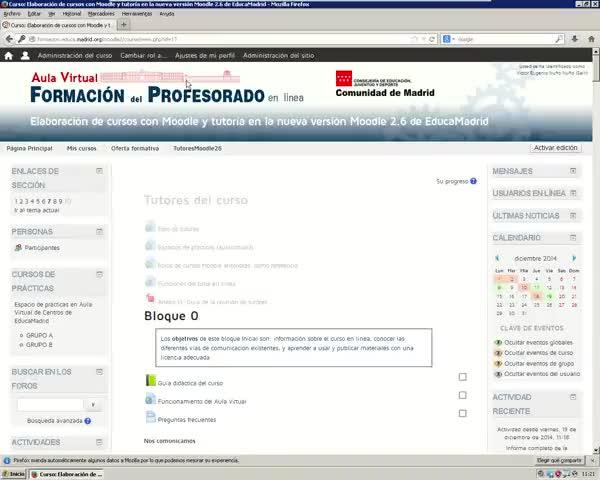The width and height of the screenshot is (600, 480).
Task: Open GRUPO A practice course link
Action: point(39,335)
